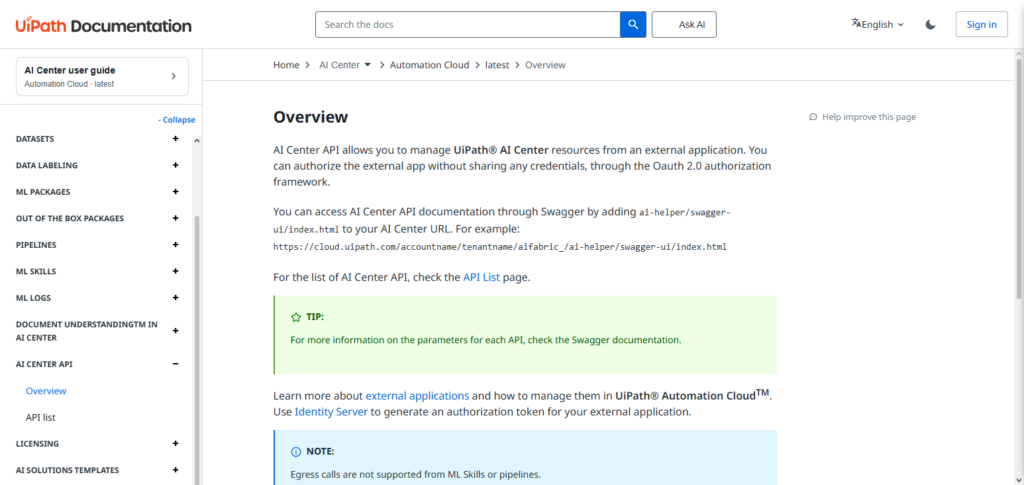Click the ML LOGS section label

[33, 298]
